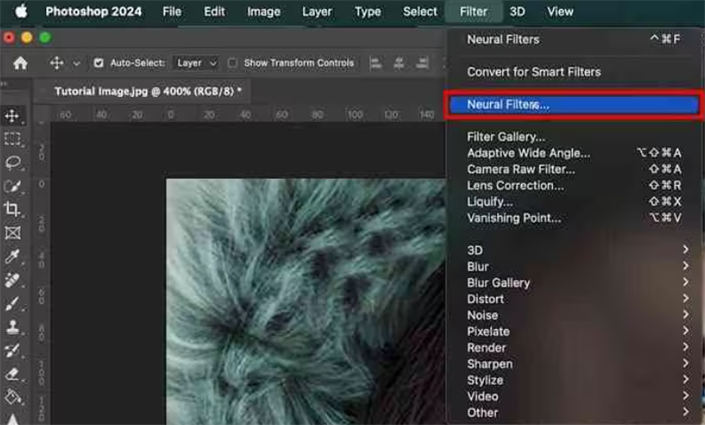705x425 pixels.
Task: Enable Show Transform Controls checkbox
Action: [x=232, y=63]
